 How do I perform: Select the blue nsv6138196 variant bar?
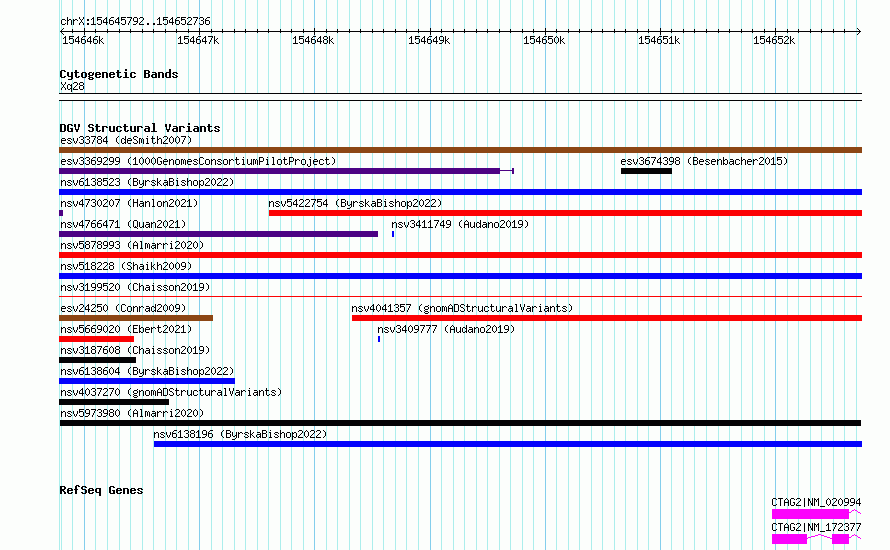click(x=508, y=444)
